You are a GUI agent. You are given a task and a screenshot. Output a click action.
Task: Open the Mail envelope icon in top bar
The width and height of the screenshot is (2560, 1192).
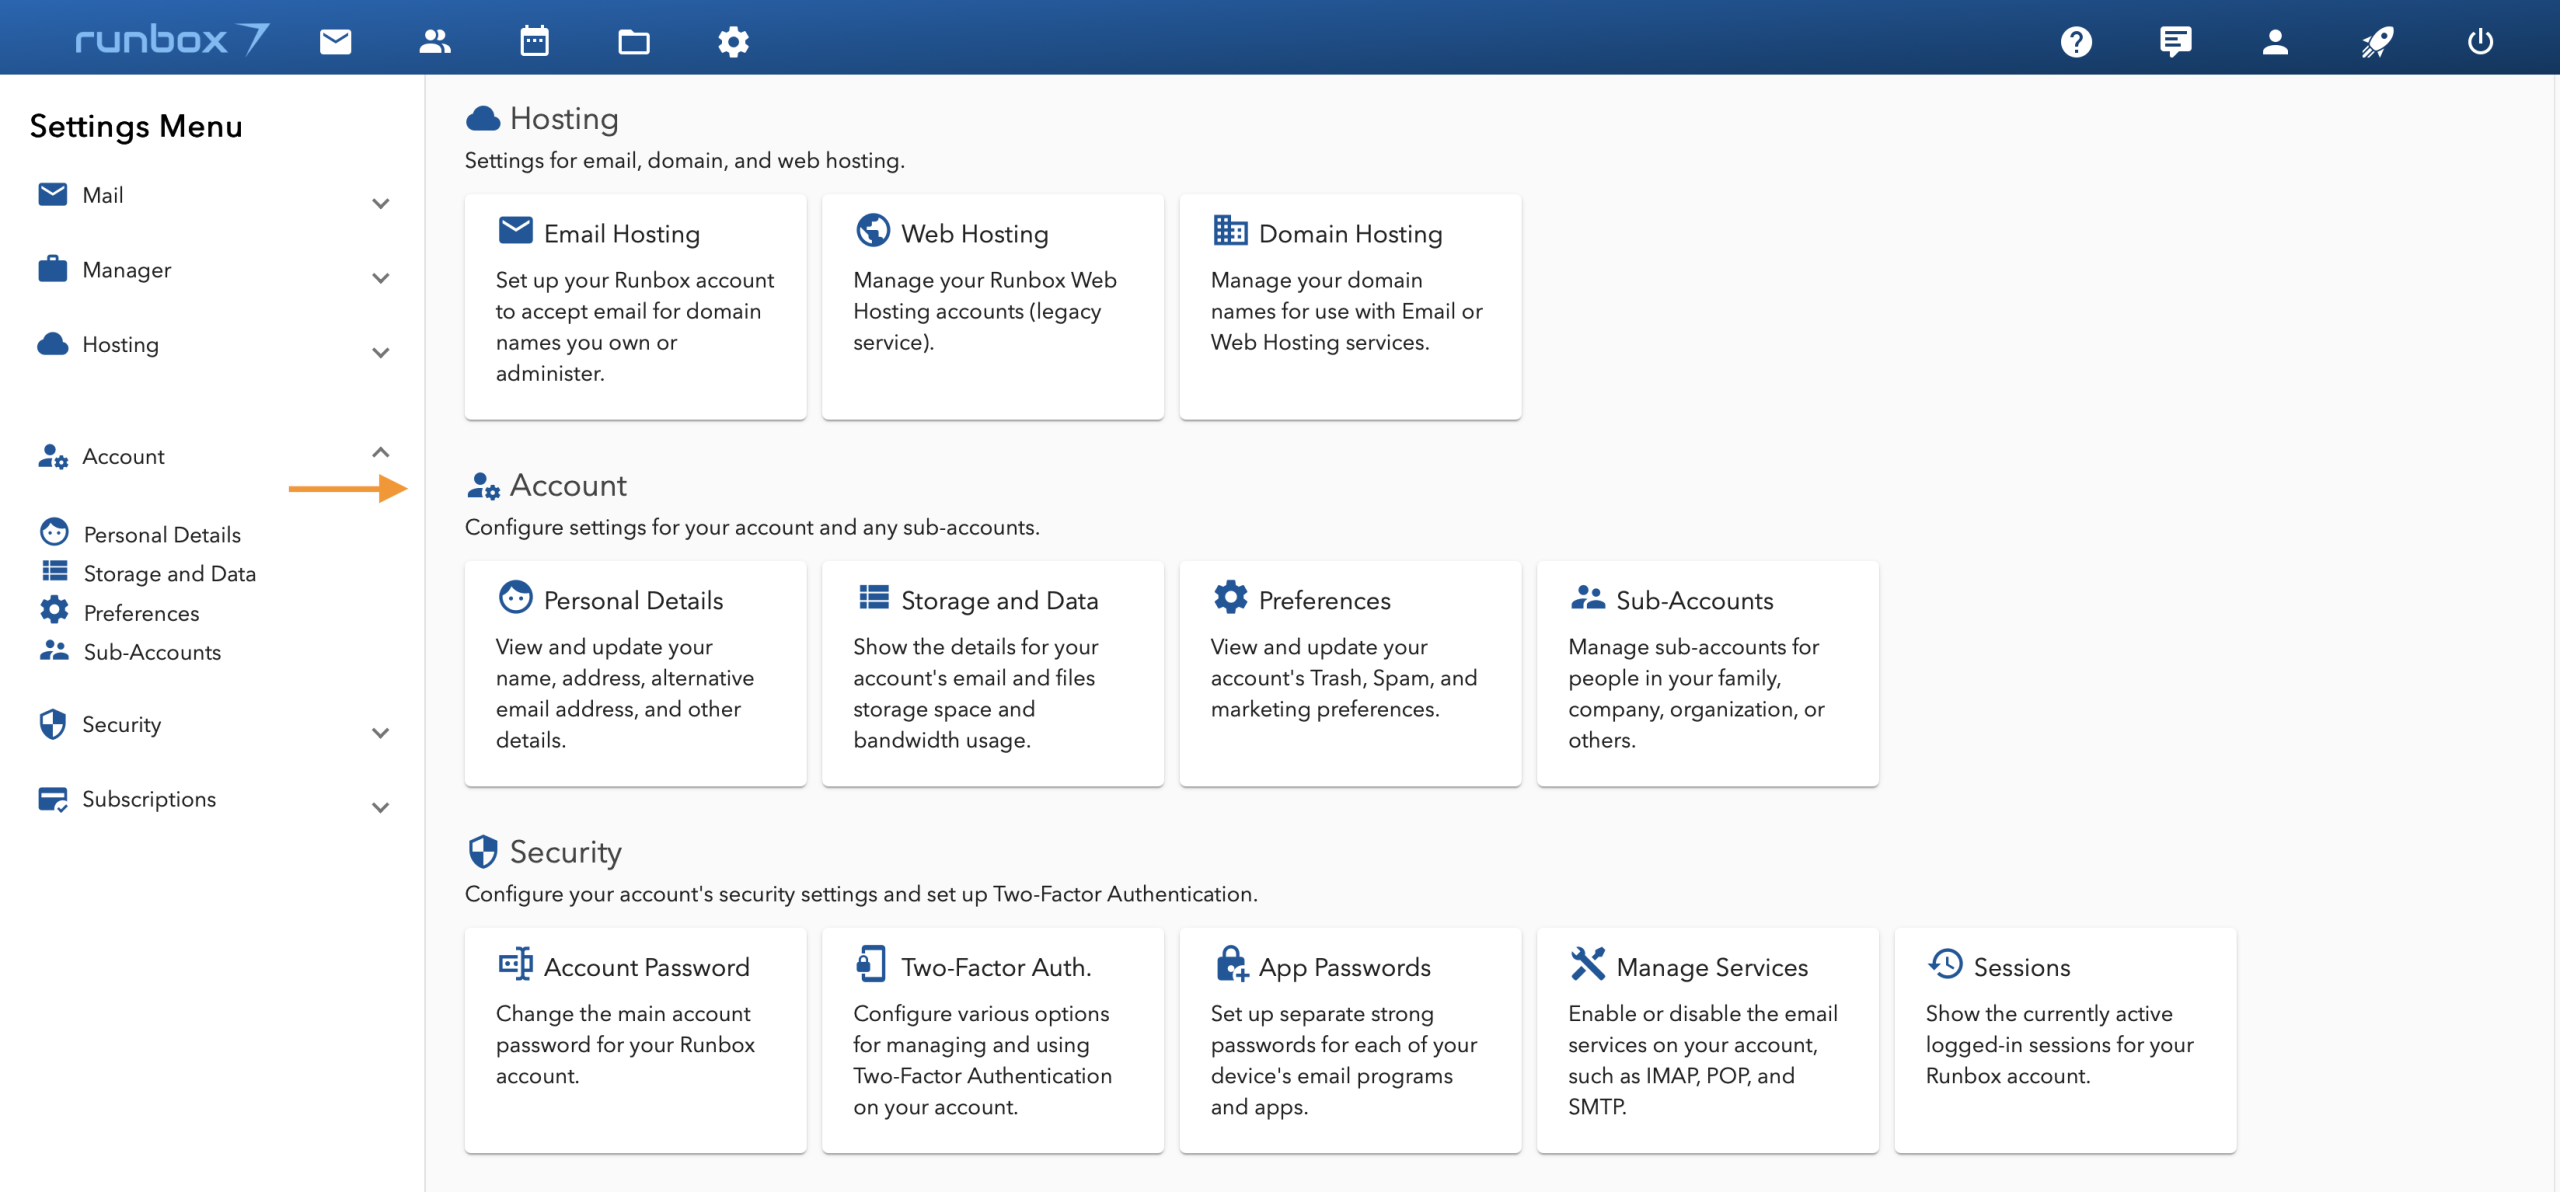point(335,41)
